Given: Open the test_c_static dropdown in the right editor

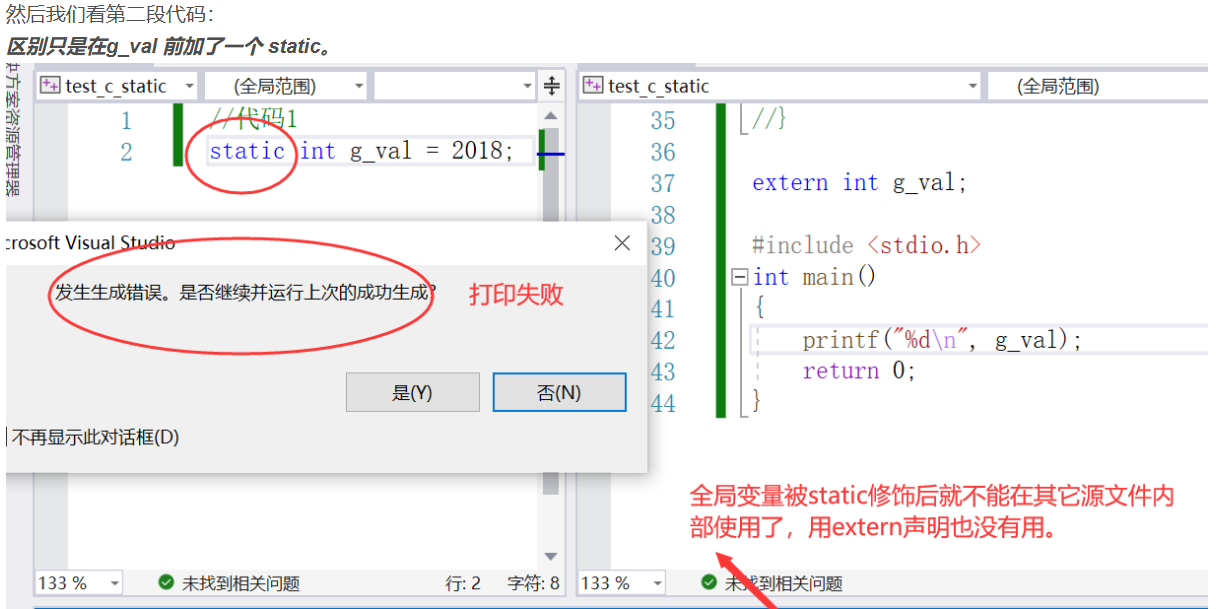Looking at the screenshot, I should click(x=790, y=86).
